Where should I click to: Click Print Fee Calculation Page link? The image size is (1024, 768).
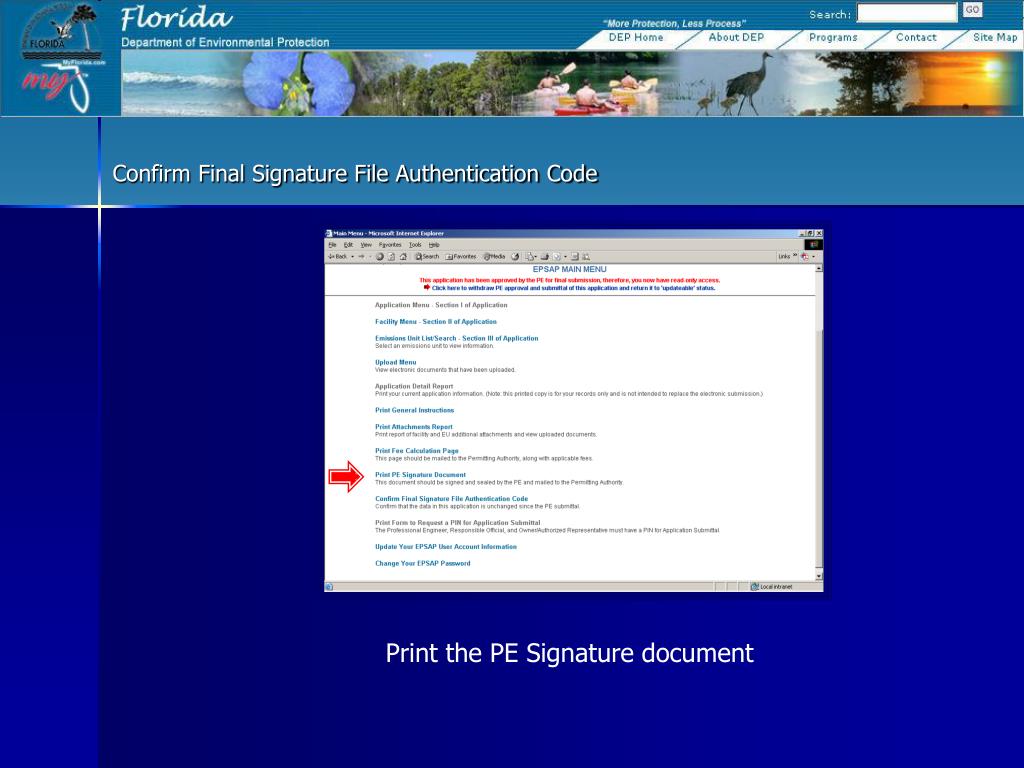[417, 451]
